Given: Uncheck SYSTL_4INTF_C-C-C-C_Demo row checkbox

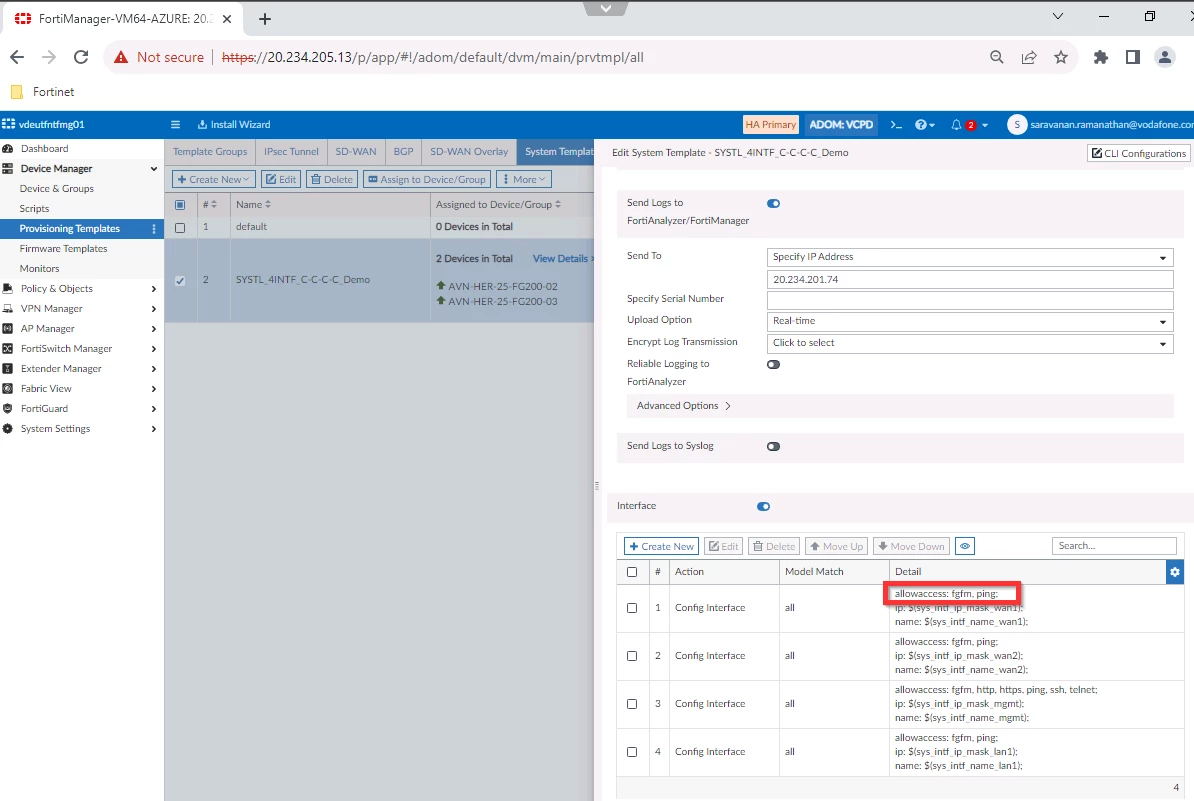Looking at the screenshot, I should [180, 281].
